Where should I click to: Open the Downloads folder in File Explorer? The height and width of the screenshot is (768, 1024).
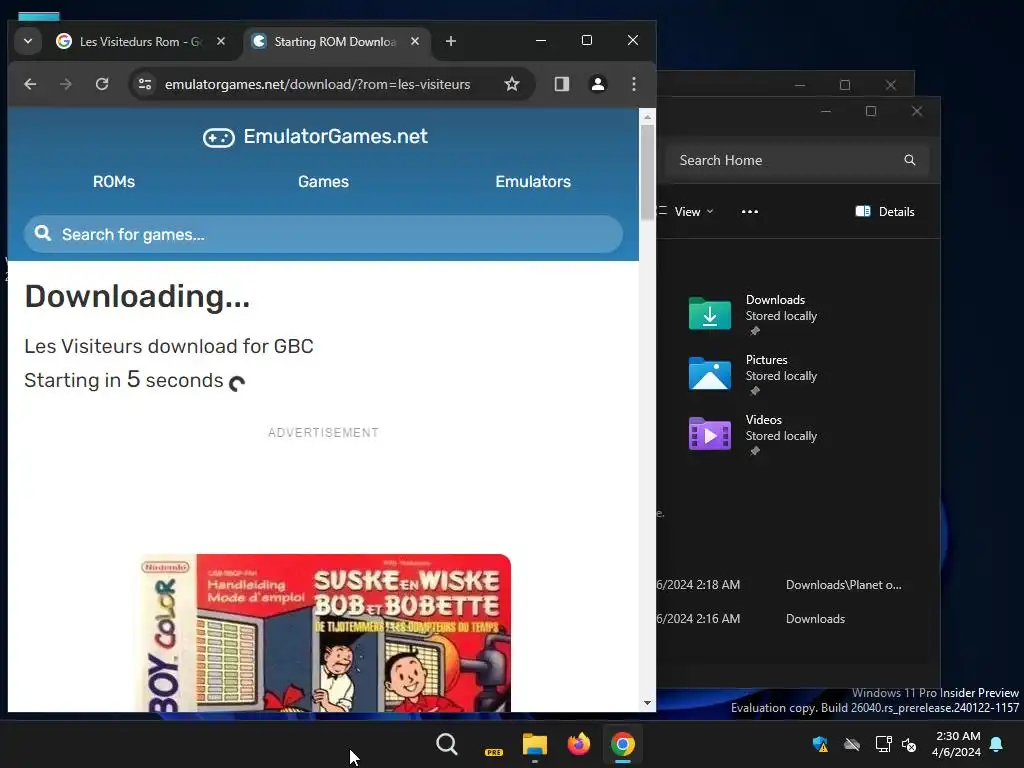click(752, 313)
